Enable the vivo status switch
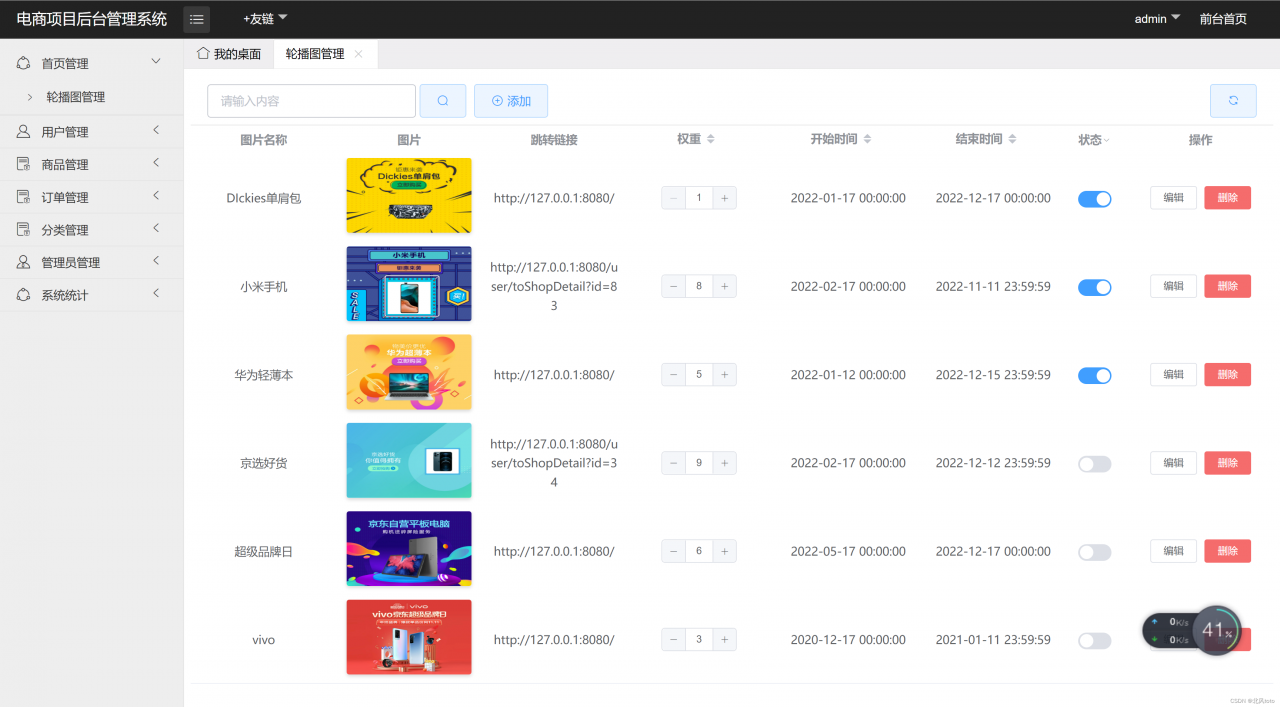Image resolution: width=1280 pixels, height=707 pixels. click(x=1094, y=640)
